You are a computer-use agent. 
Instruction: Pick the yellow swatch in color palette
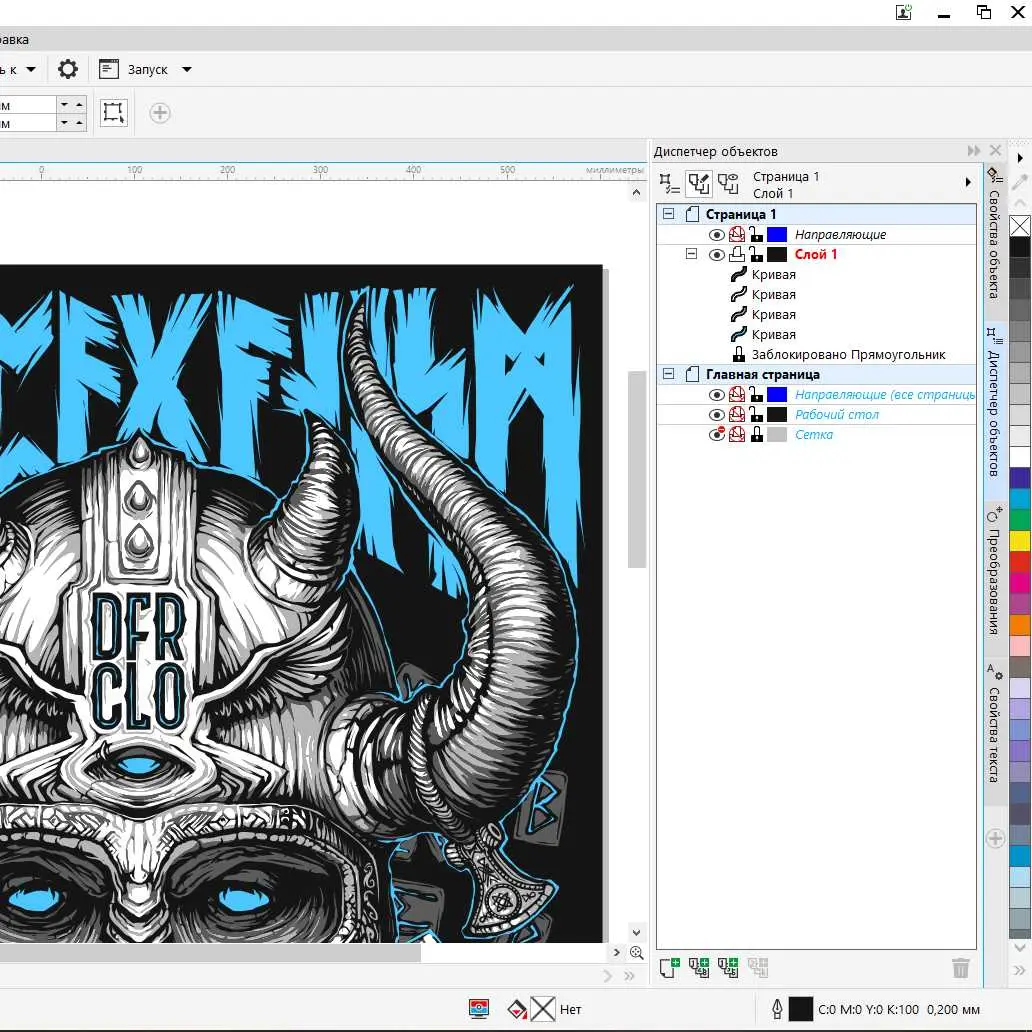1019,541
